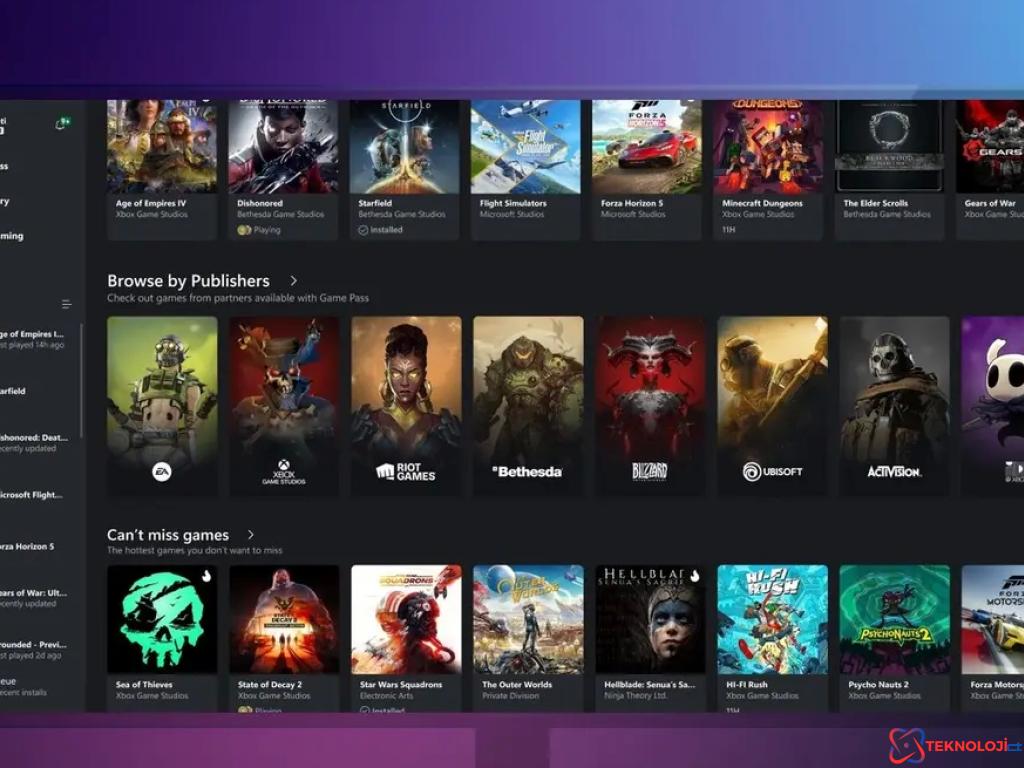Click 'Private Division' under The Outer Worlds
This screenshot has width=1024, height=768.
pyautogui.click(x=511, y=696)
